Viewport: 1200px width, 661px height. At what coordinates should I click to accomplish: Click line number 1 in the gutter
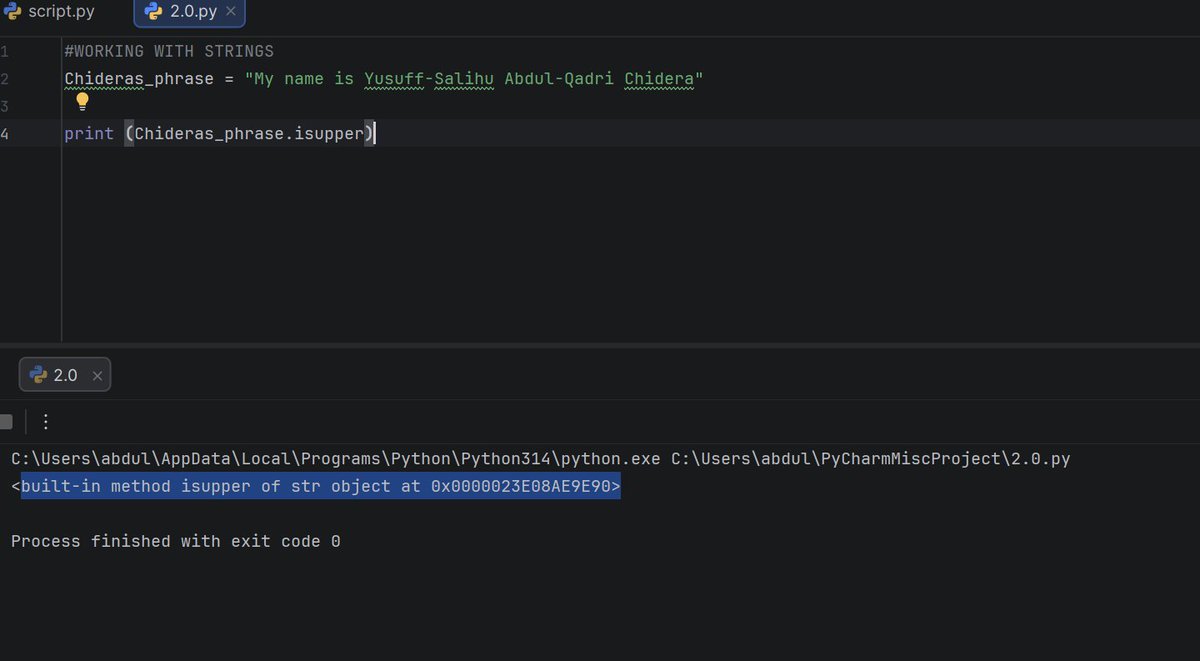[5, 51]
